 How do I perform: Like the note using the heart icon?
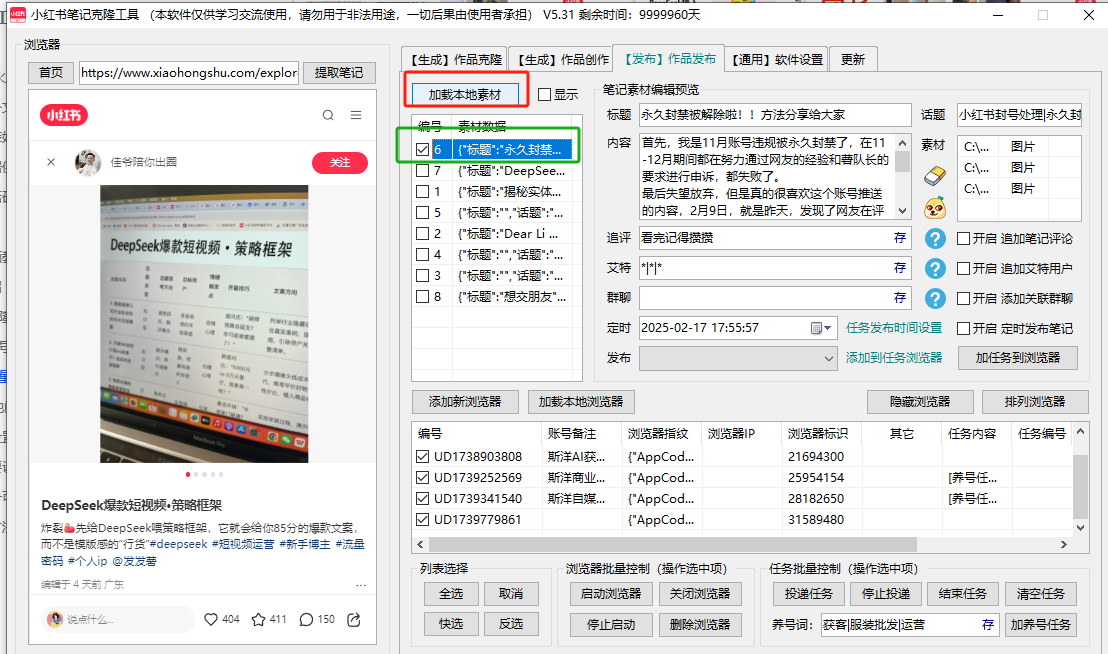211,619
